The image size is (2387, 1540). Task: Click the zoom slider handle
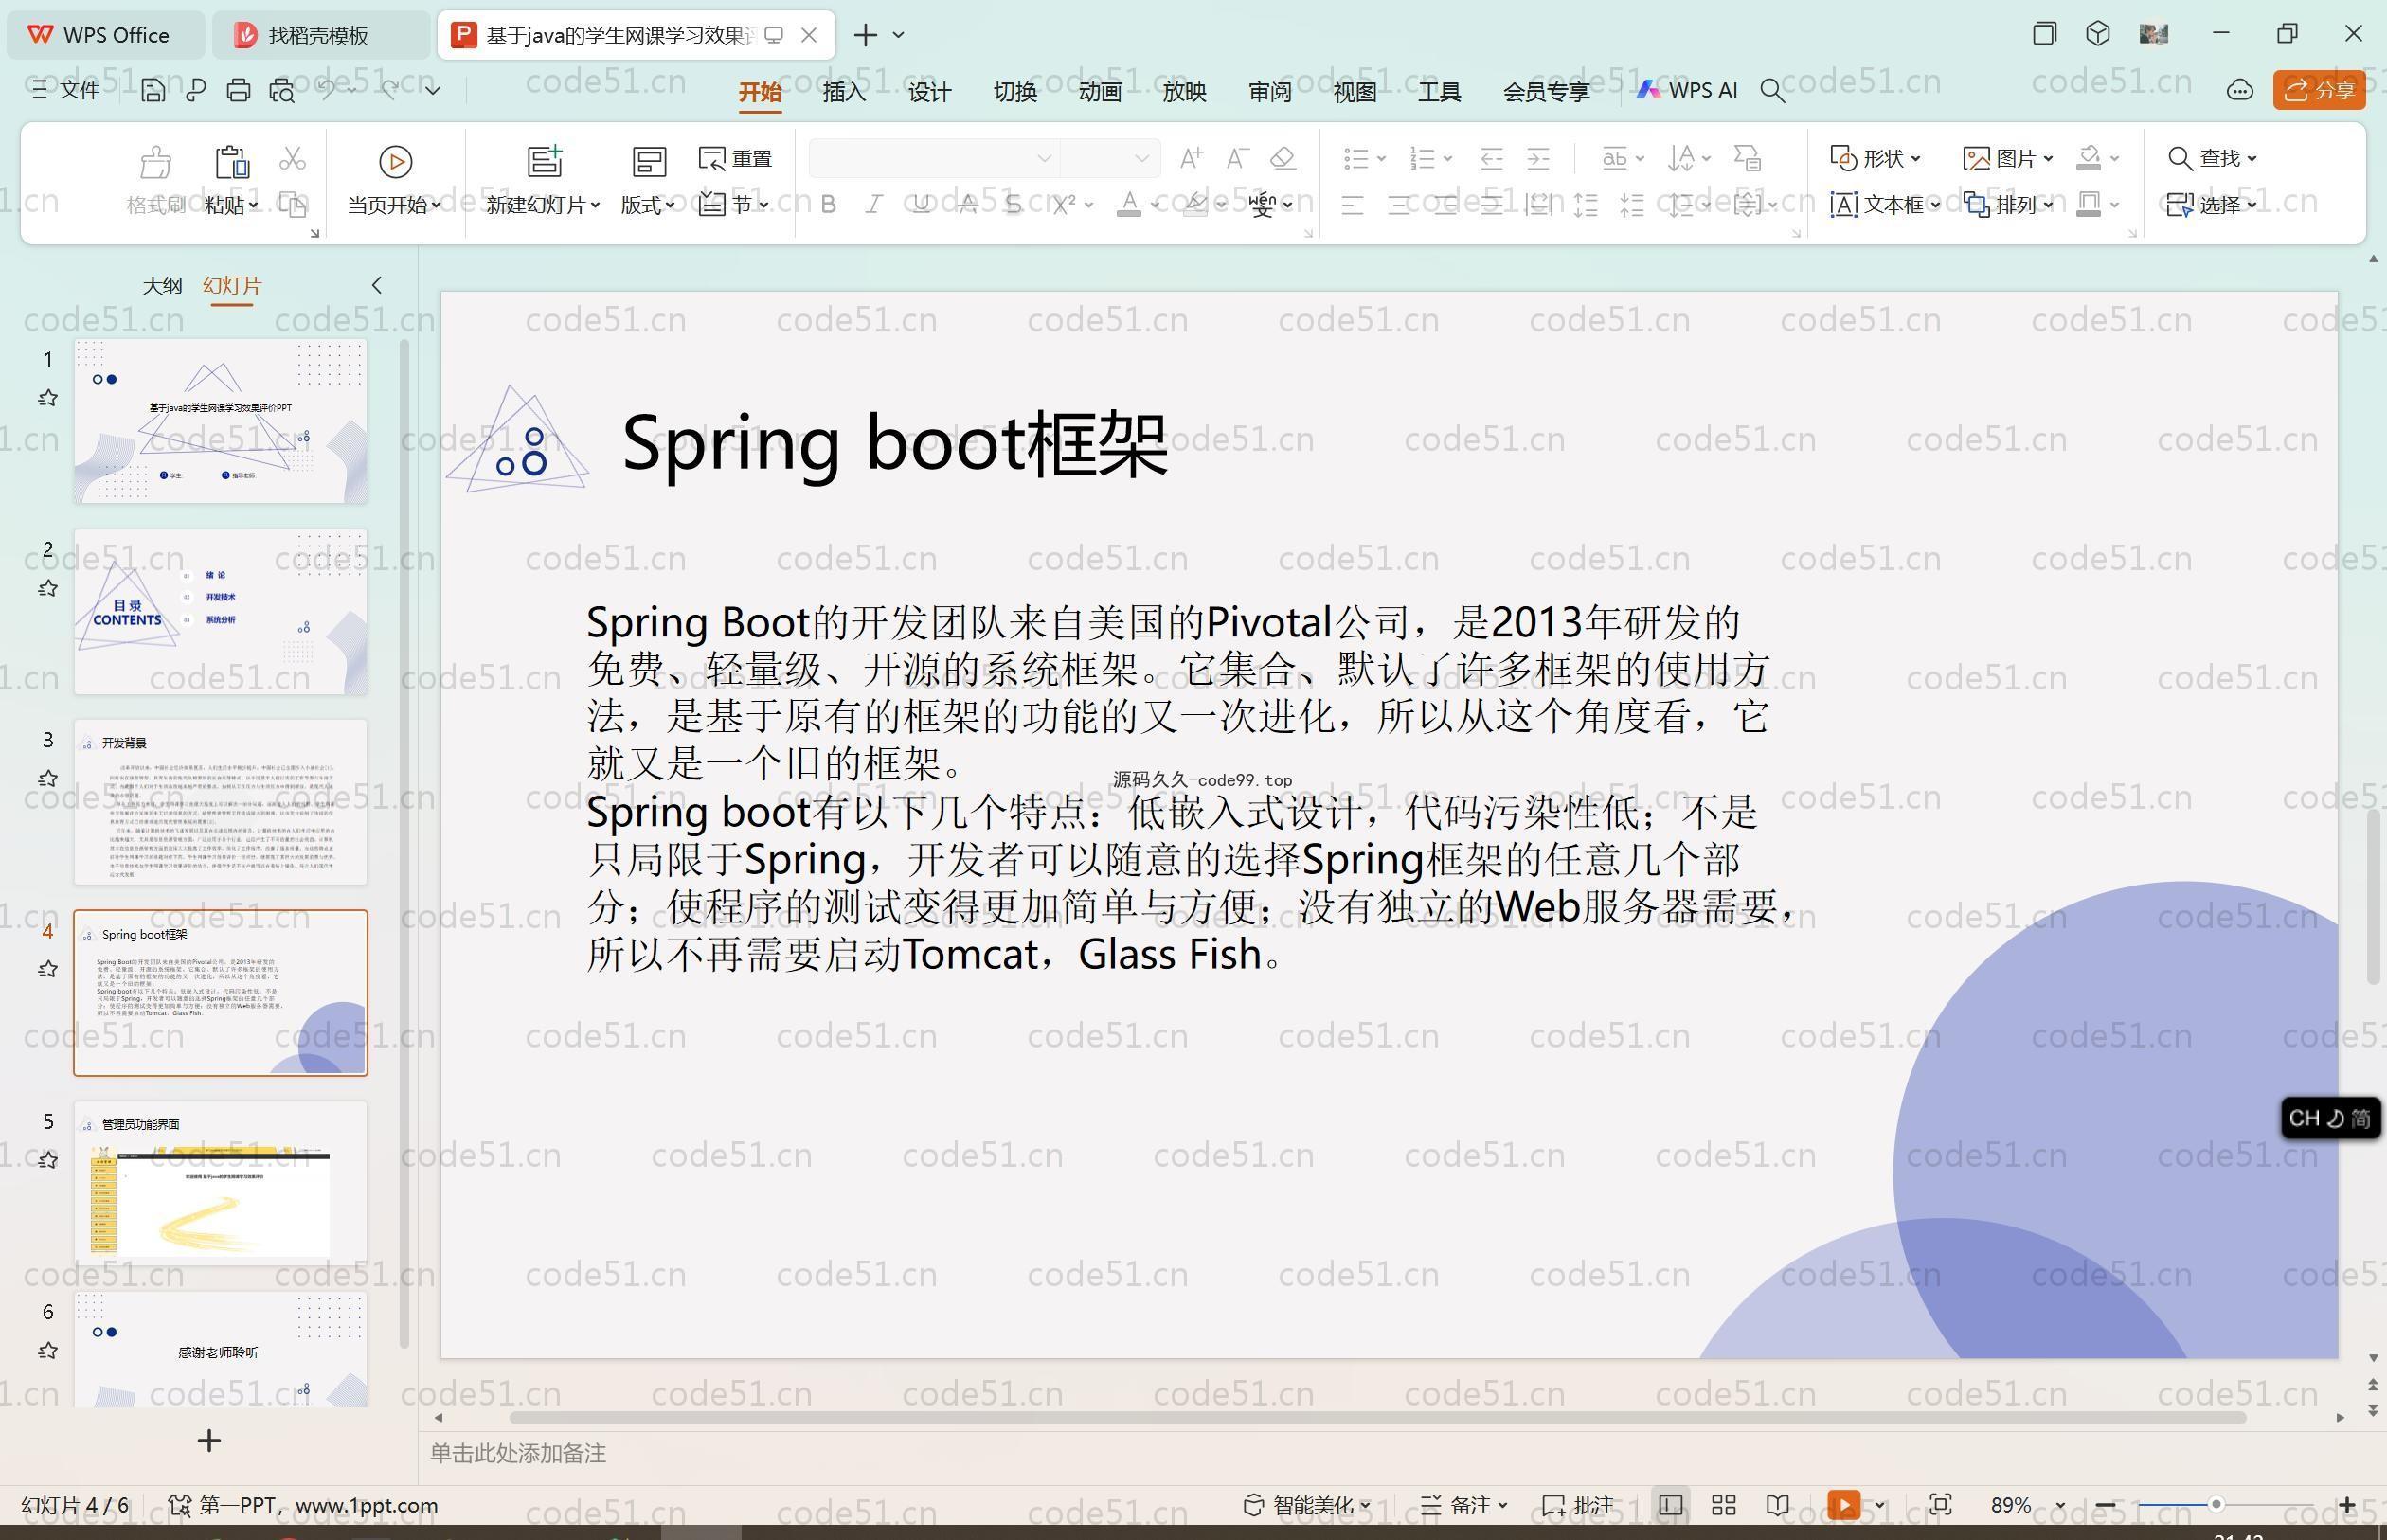point(2216,1504)
